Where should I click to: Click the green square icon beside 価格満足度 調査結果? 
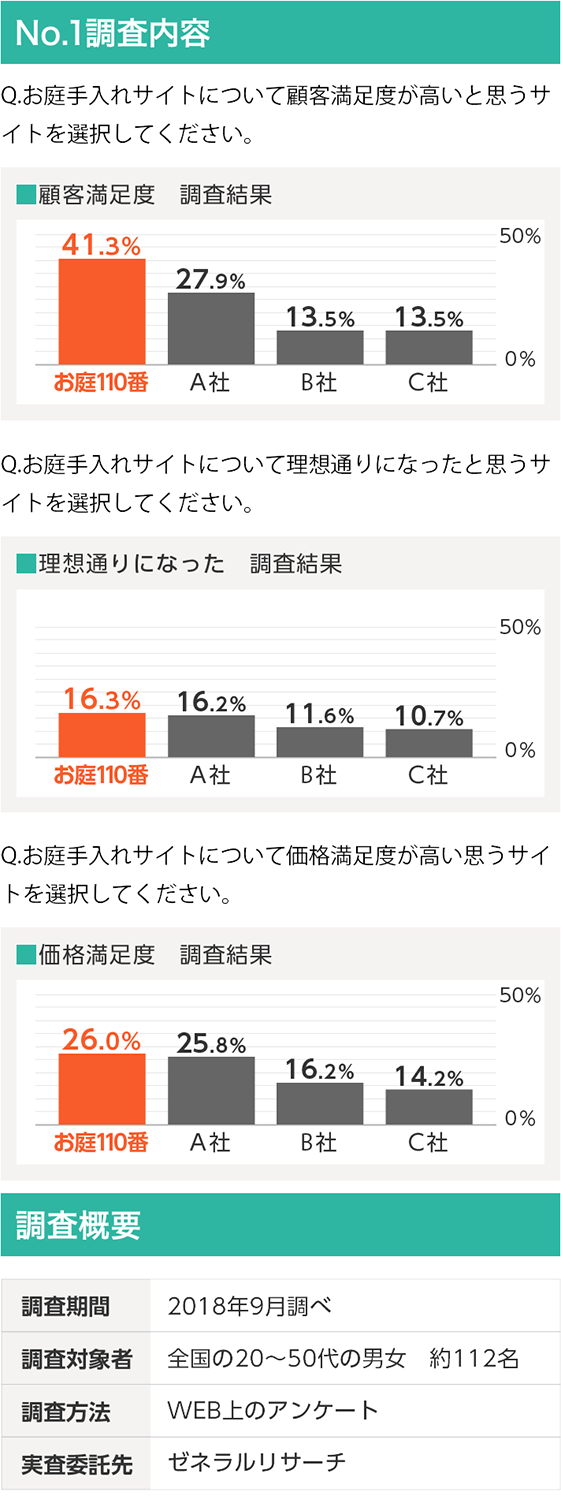click(27, 955)
